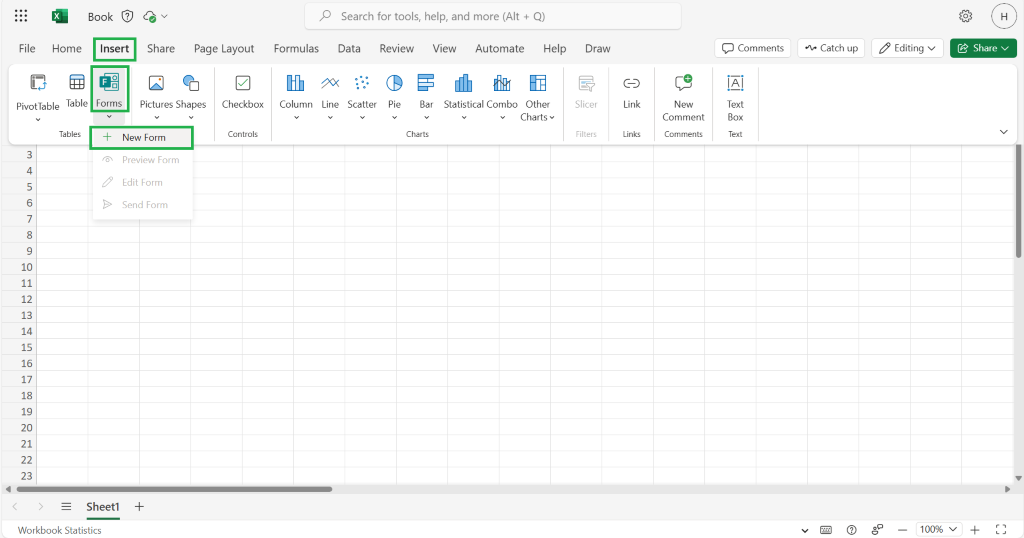Open the 100% zoom level dropdown
1024x538 pixels.
(x=938, y=530)
